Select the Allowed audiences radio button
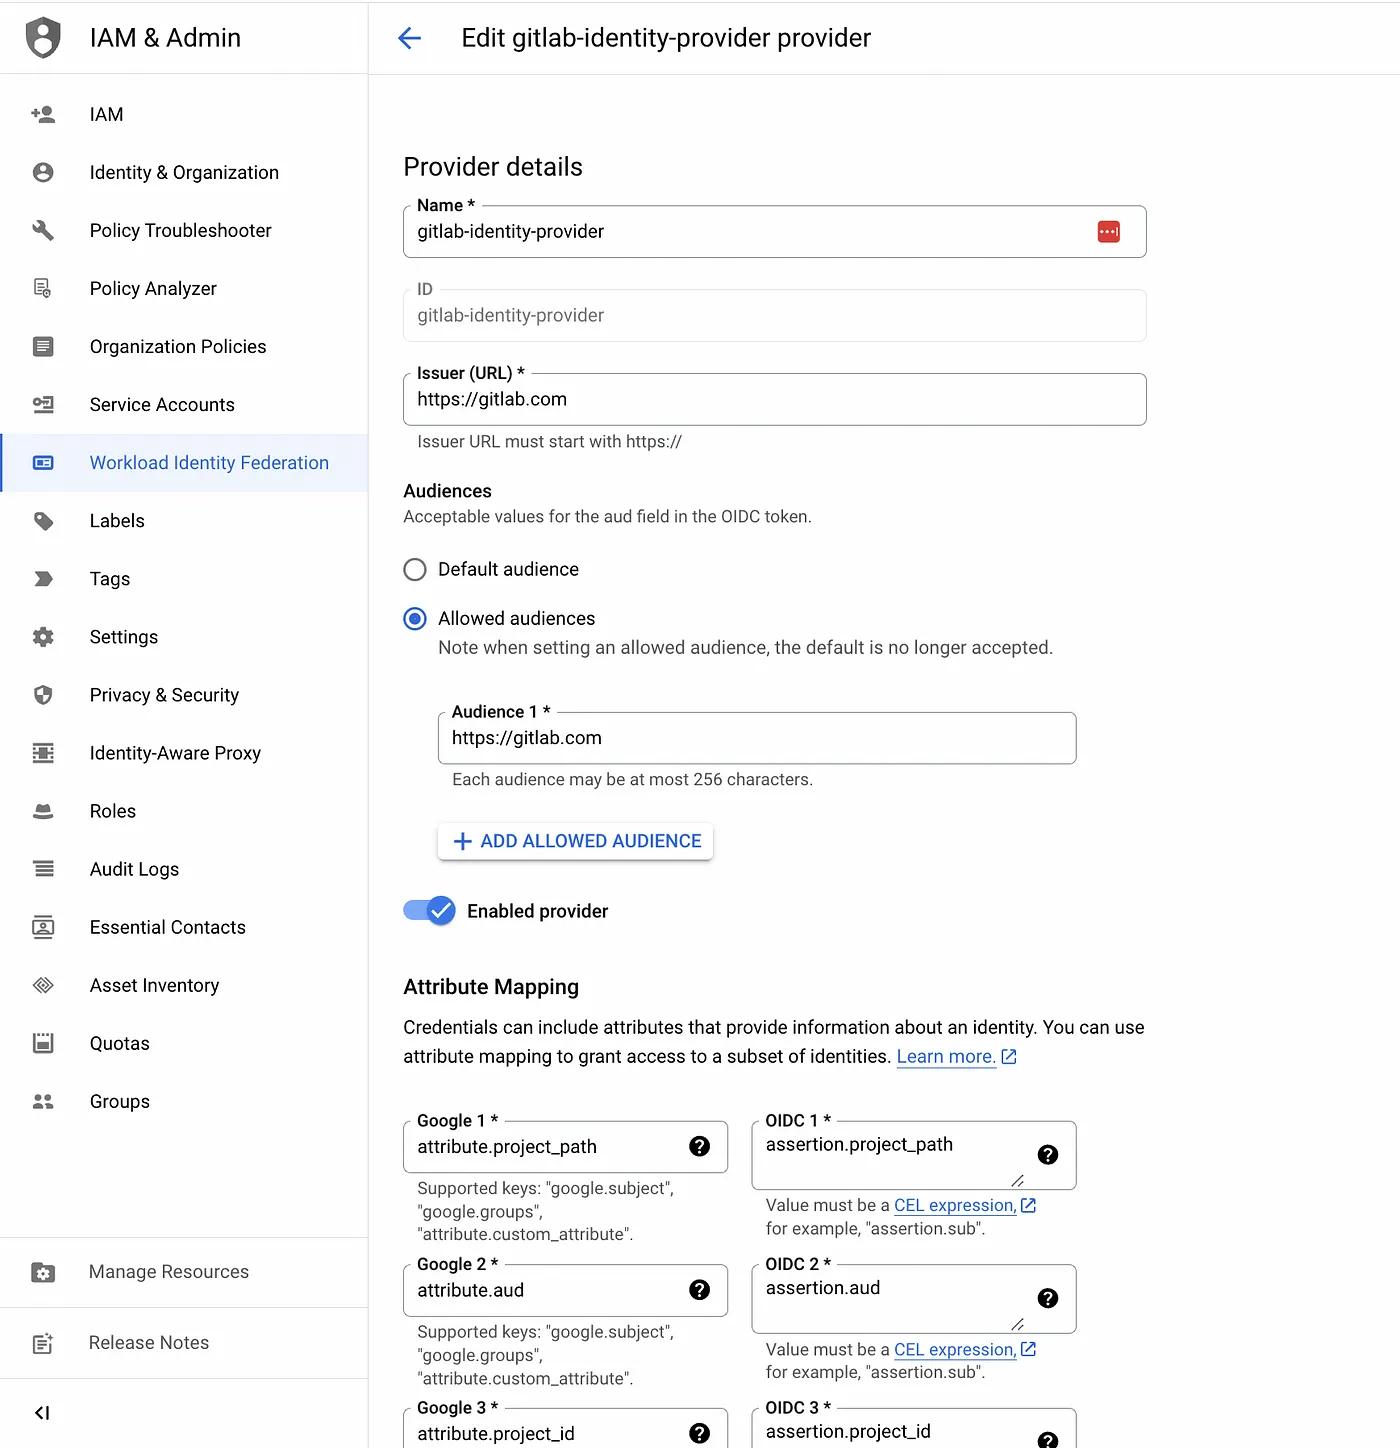 pyautogui.click(x=415, y=618)
